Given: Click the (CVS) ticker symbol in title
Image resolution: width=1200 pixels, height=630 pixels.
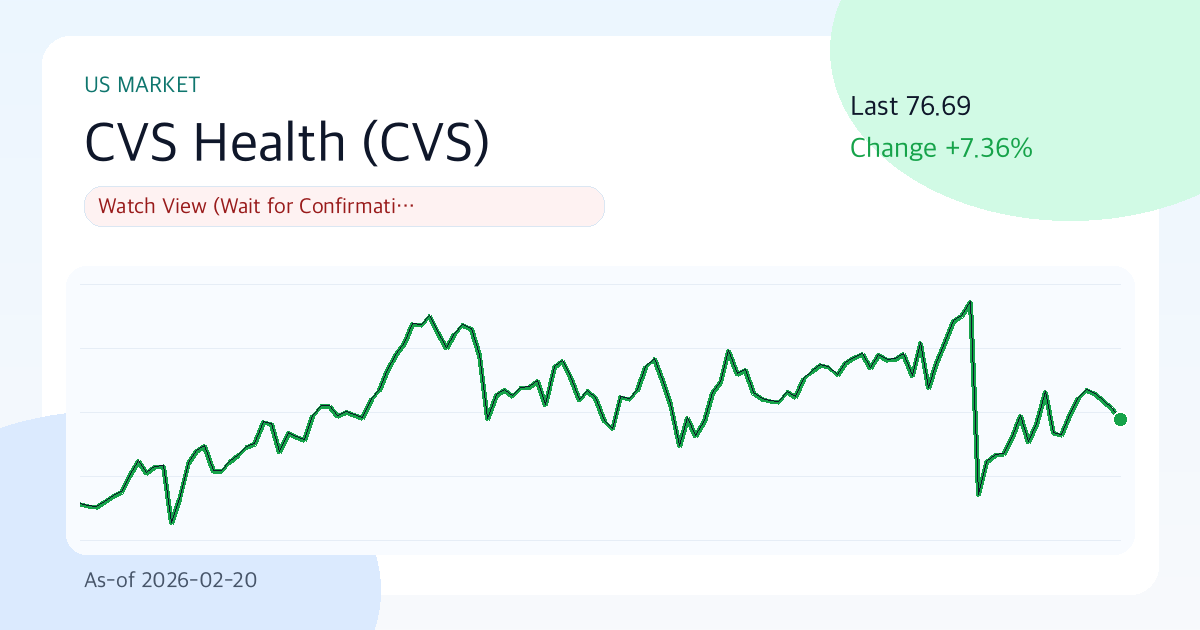Looking at the screenshot, I should pyautogui.click(x=425, y=143).
